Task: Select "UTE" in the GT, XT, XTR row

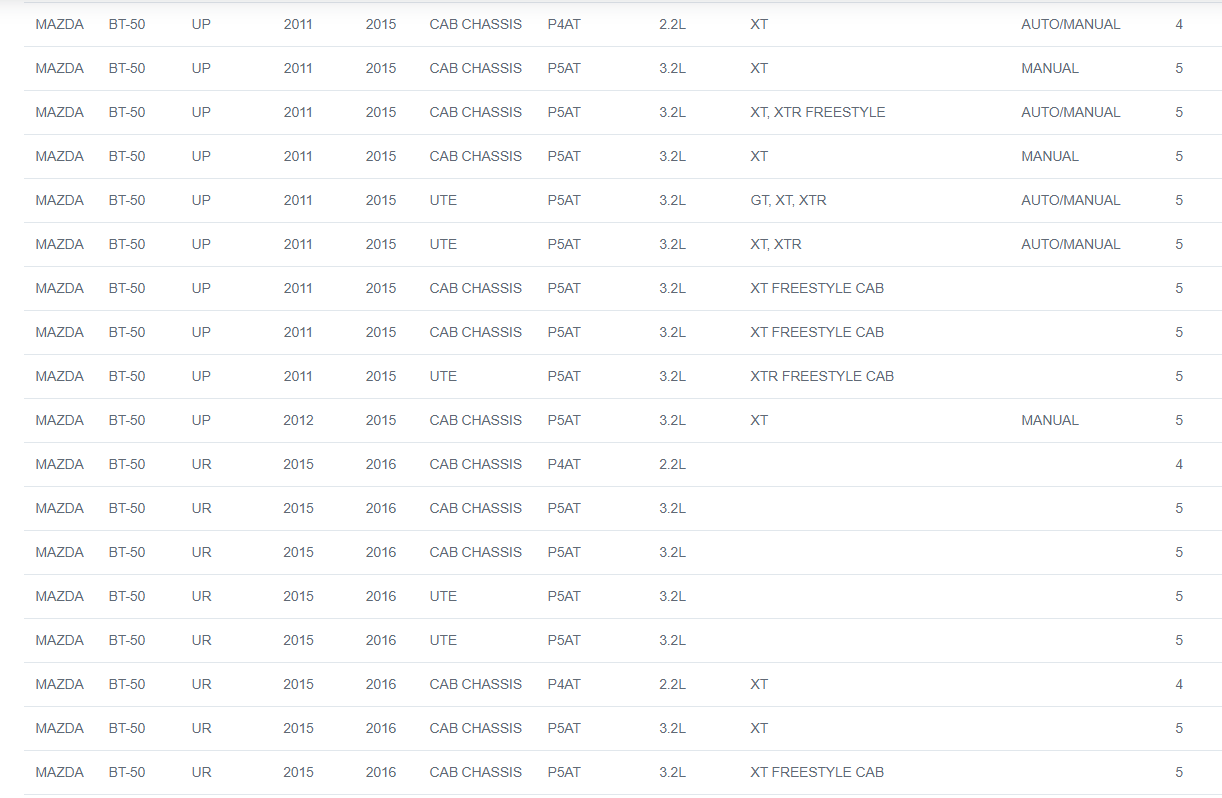Action: [443, 200]
